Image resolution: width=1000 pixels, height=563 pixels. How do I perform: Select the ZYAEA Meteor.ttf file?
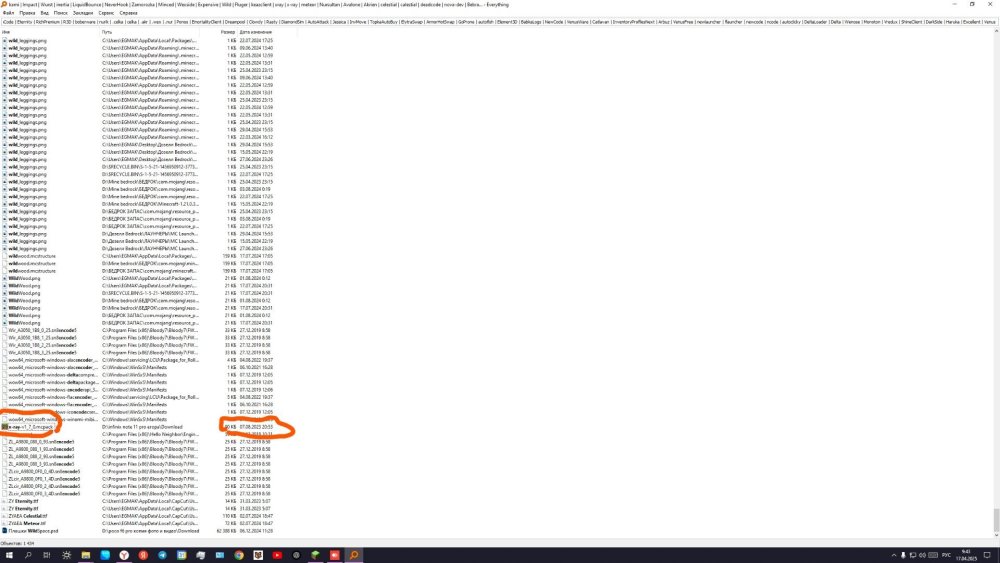pos(27,523)
